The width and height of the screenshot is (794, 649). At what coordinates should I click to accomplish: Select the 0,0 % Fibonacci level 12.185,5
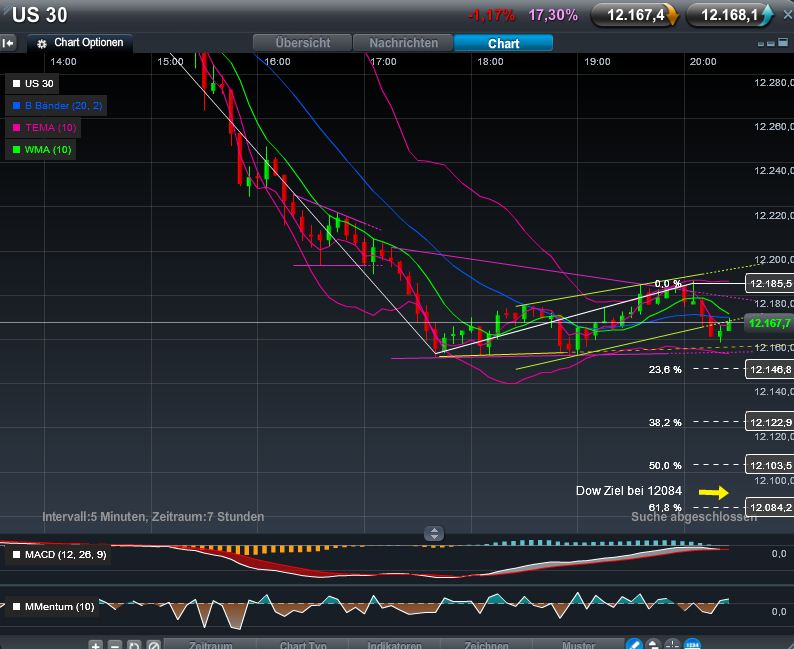point(770,283)
